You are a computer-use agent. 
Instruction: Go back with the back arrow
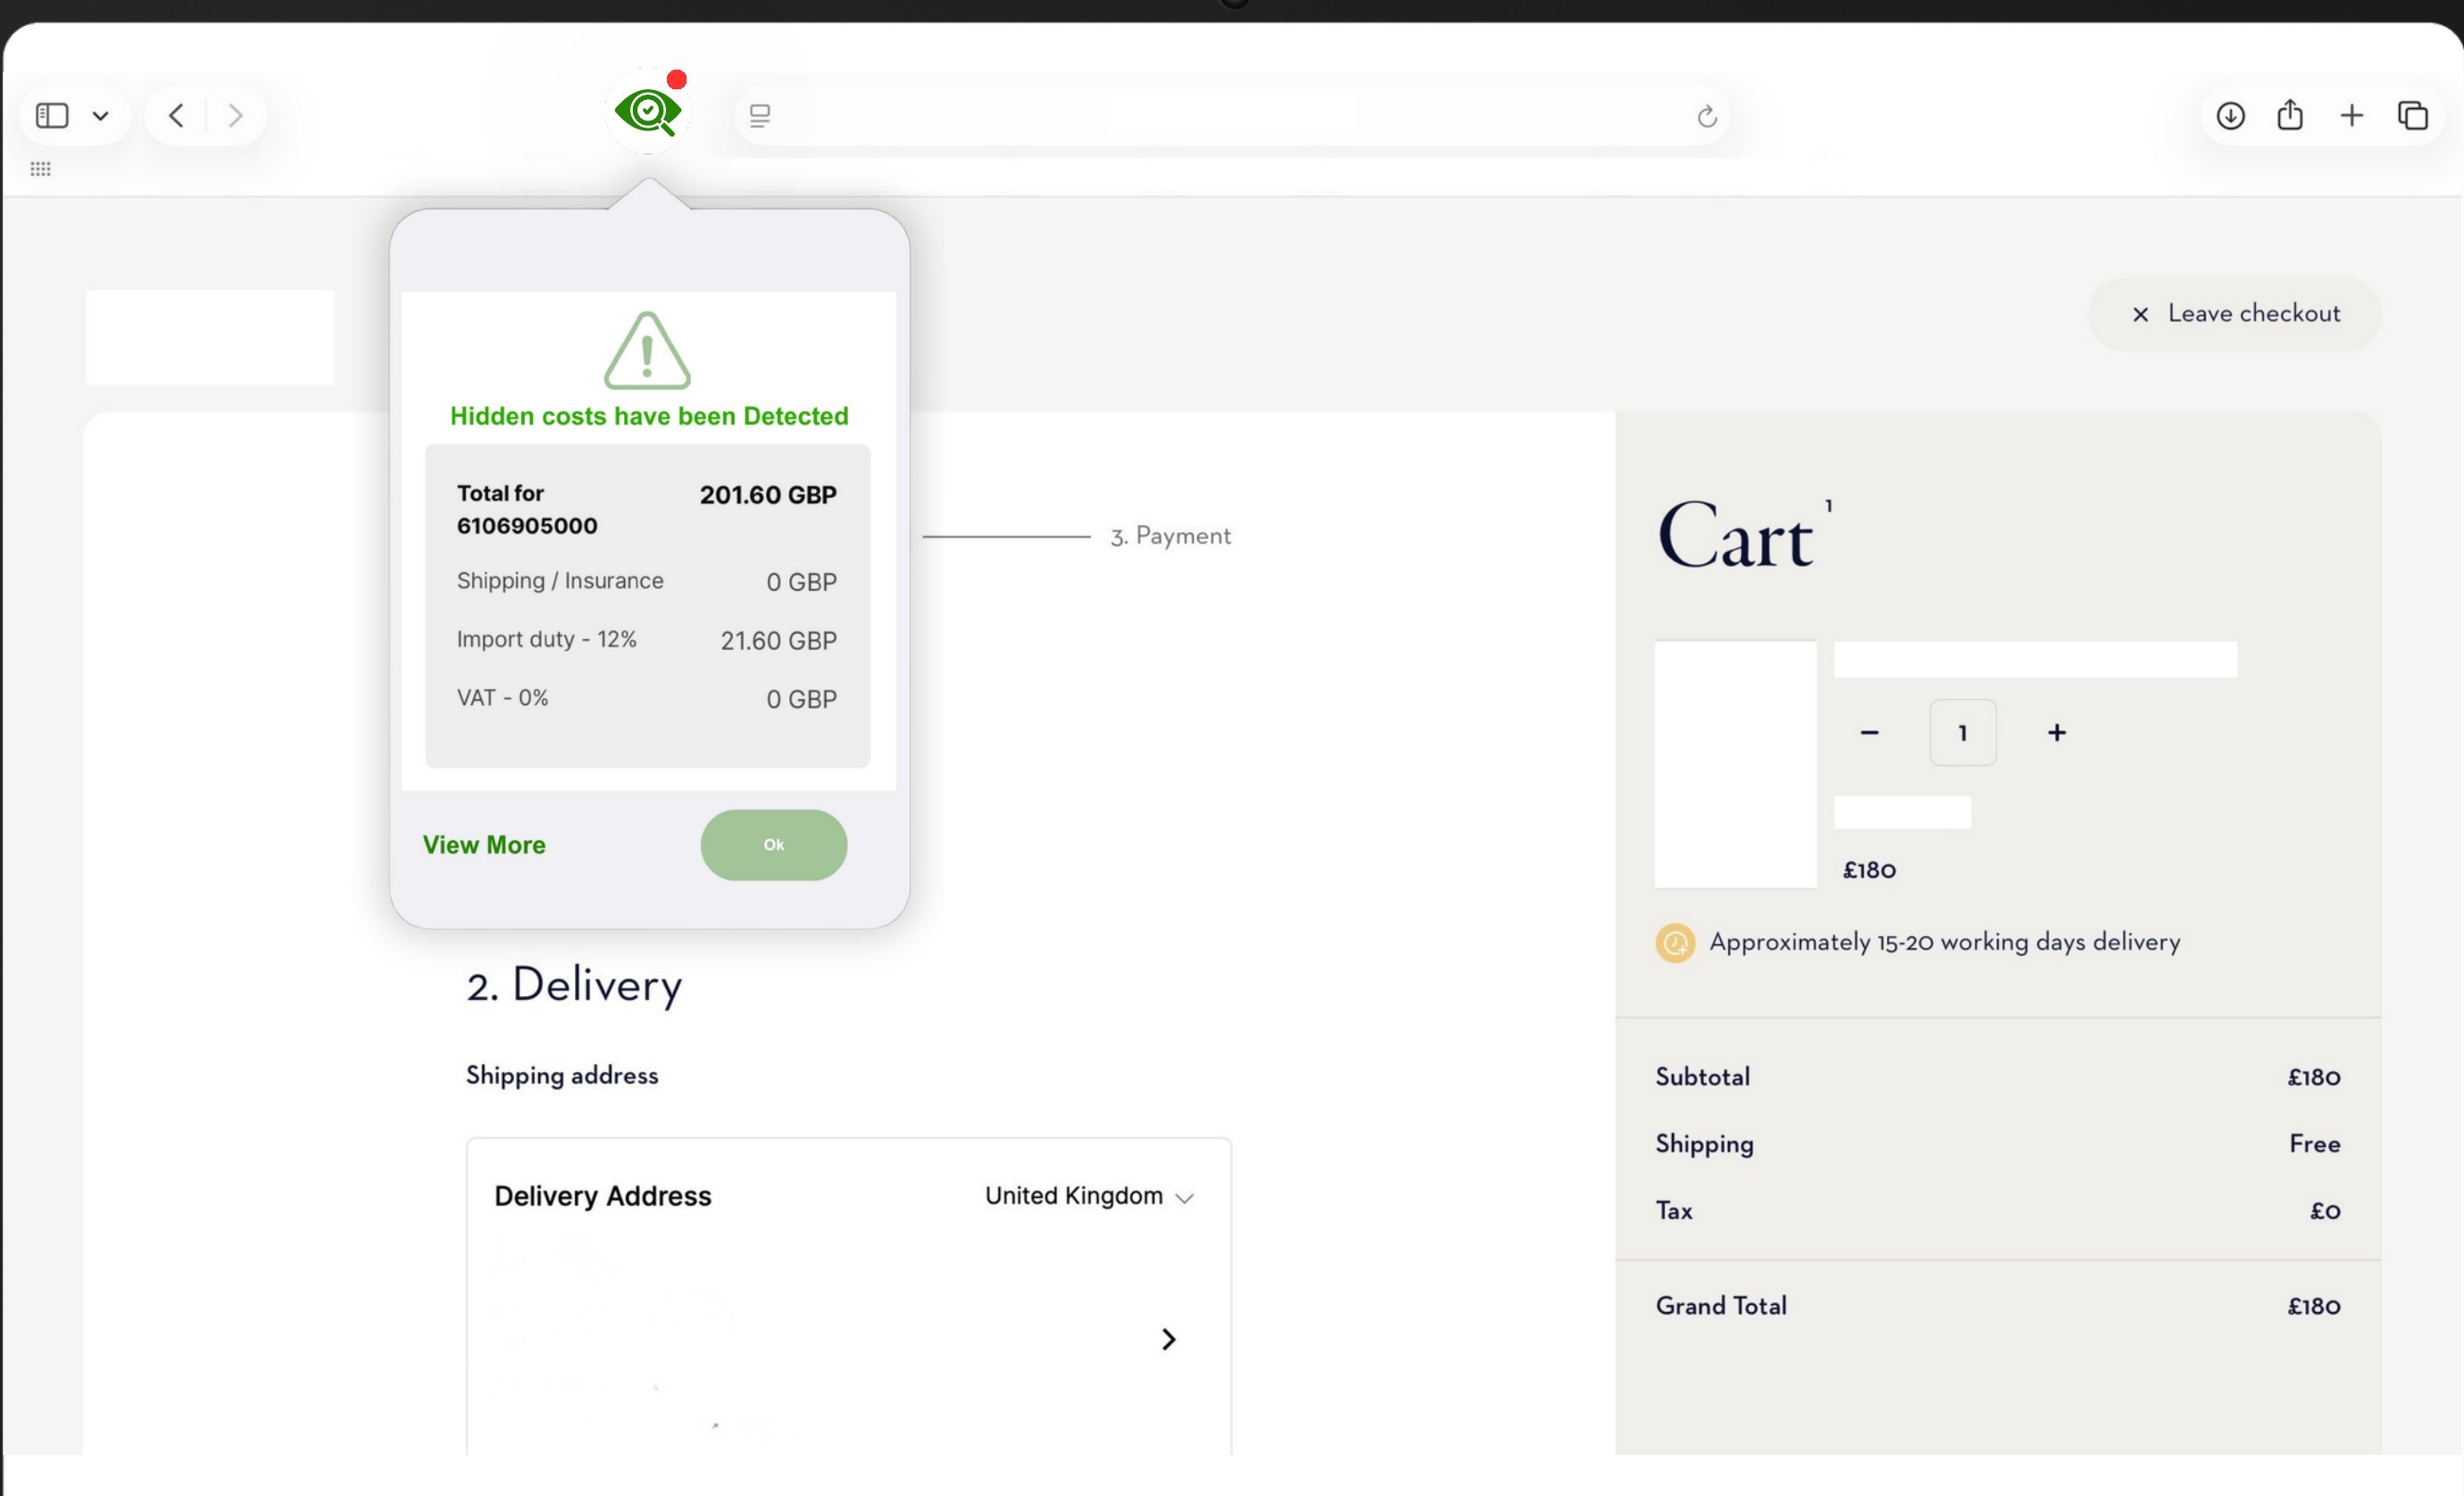click(x=176, y=116)
